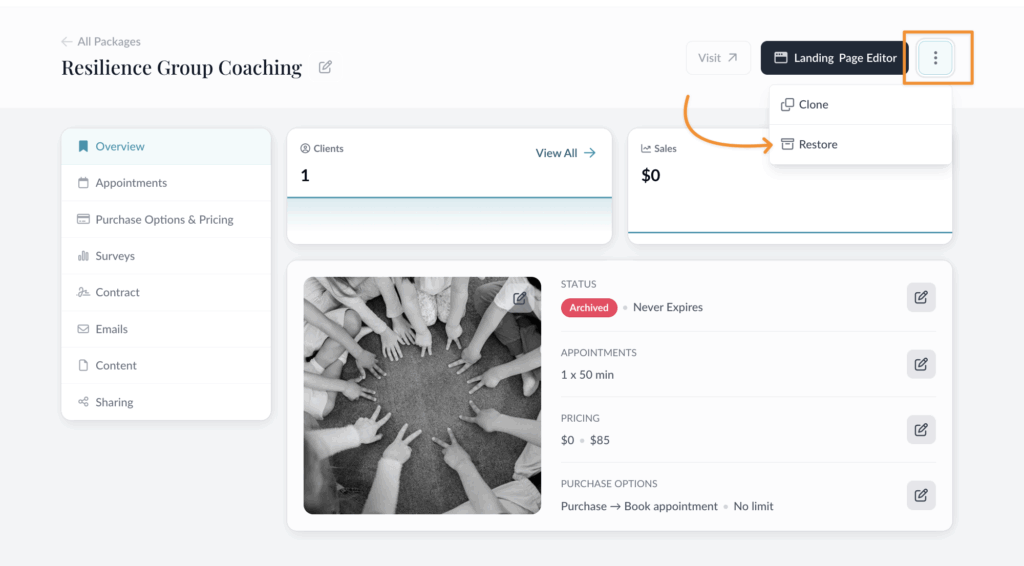This screenshot has width=1024, height=566.
Task: Go to Purchase Options & Pricing
Action: (x=164, y=220)
